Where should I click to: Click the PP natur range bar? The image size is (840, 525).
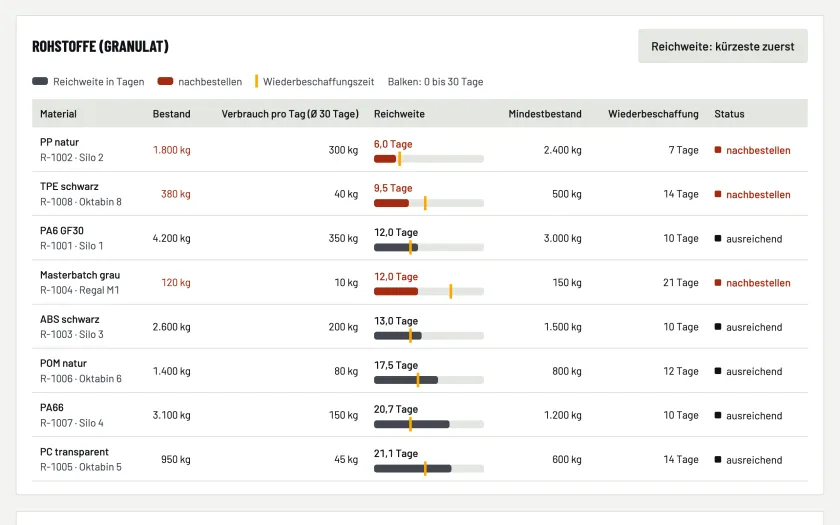tap(429, 159)
